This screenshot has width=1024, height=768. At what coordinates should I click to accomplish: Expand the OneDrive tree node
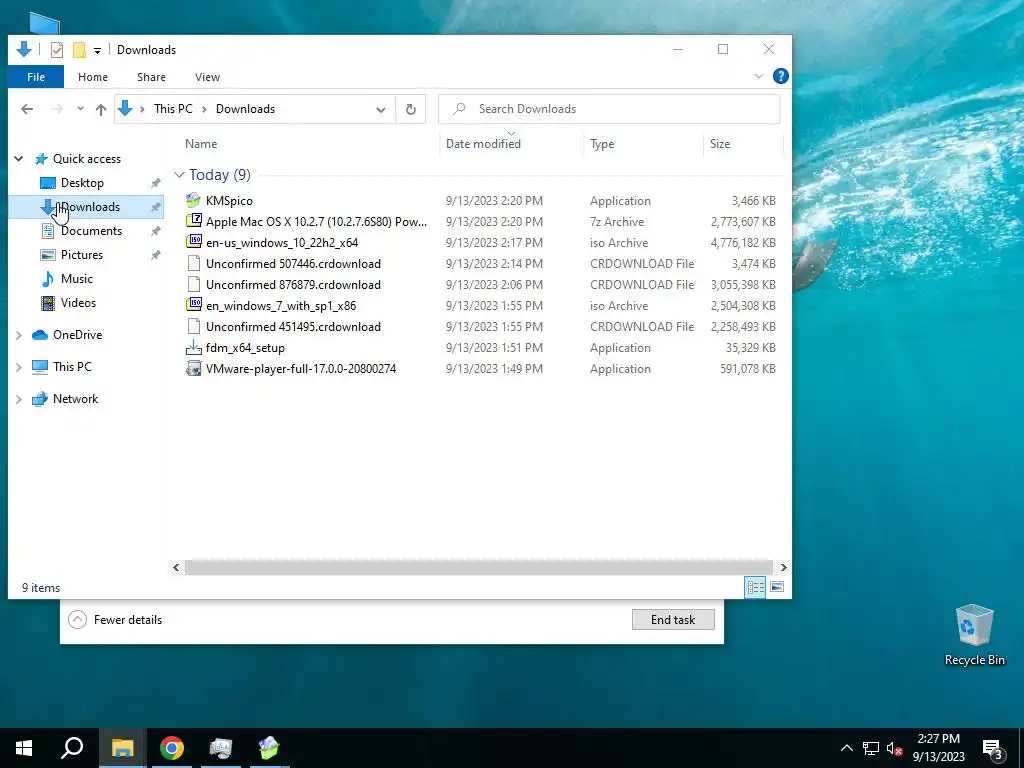(19, 335)
